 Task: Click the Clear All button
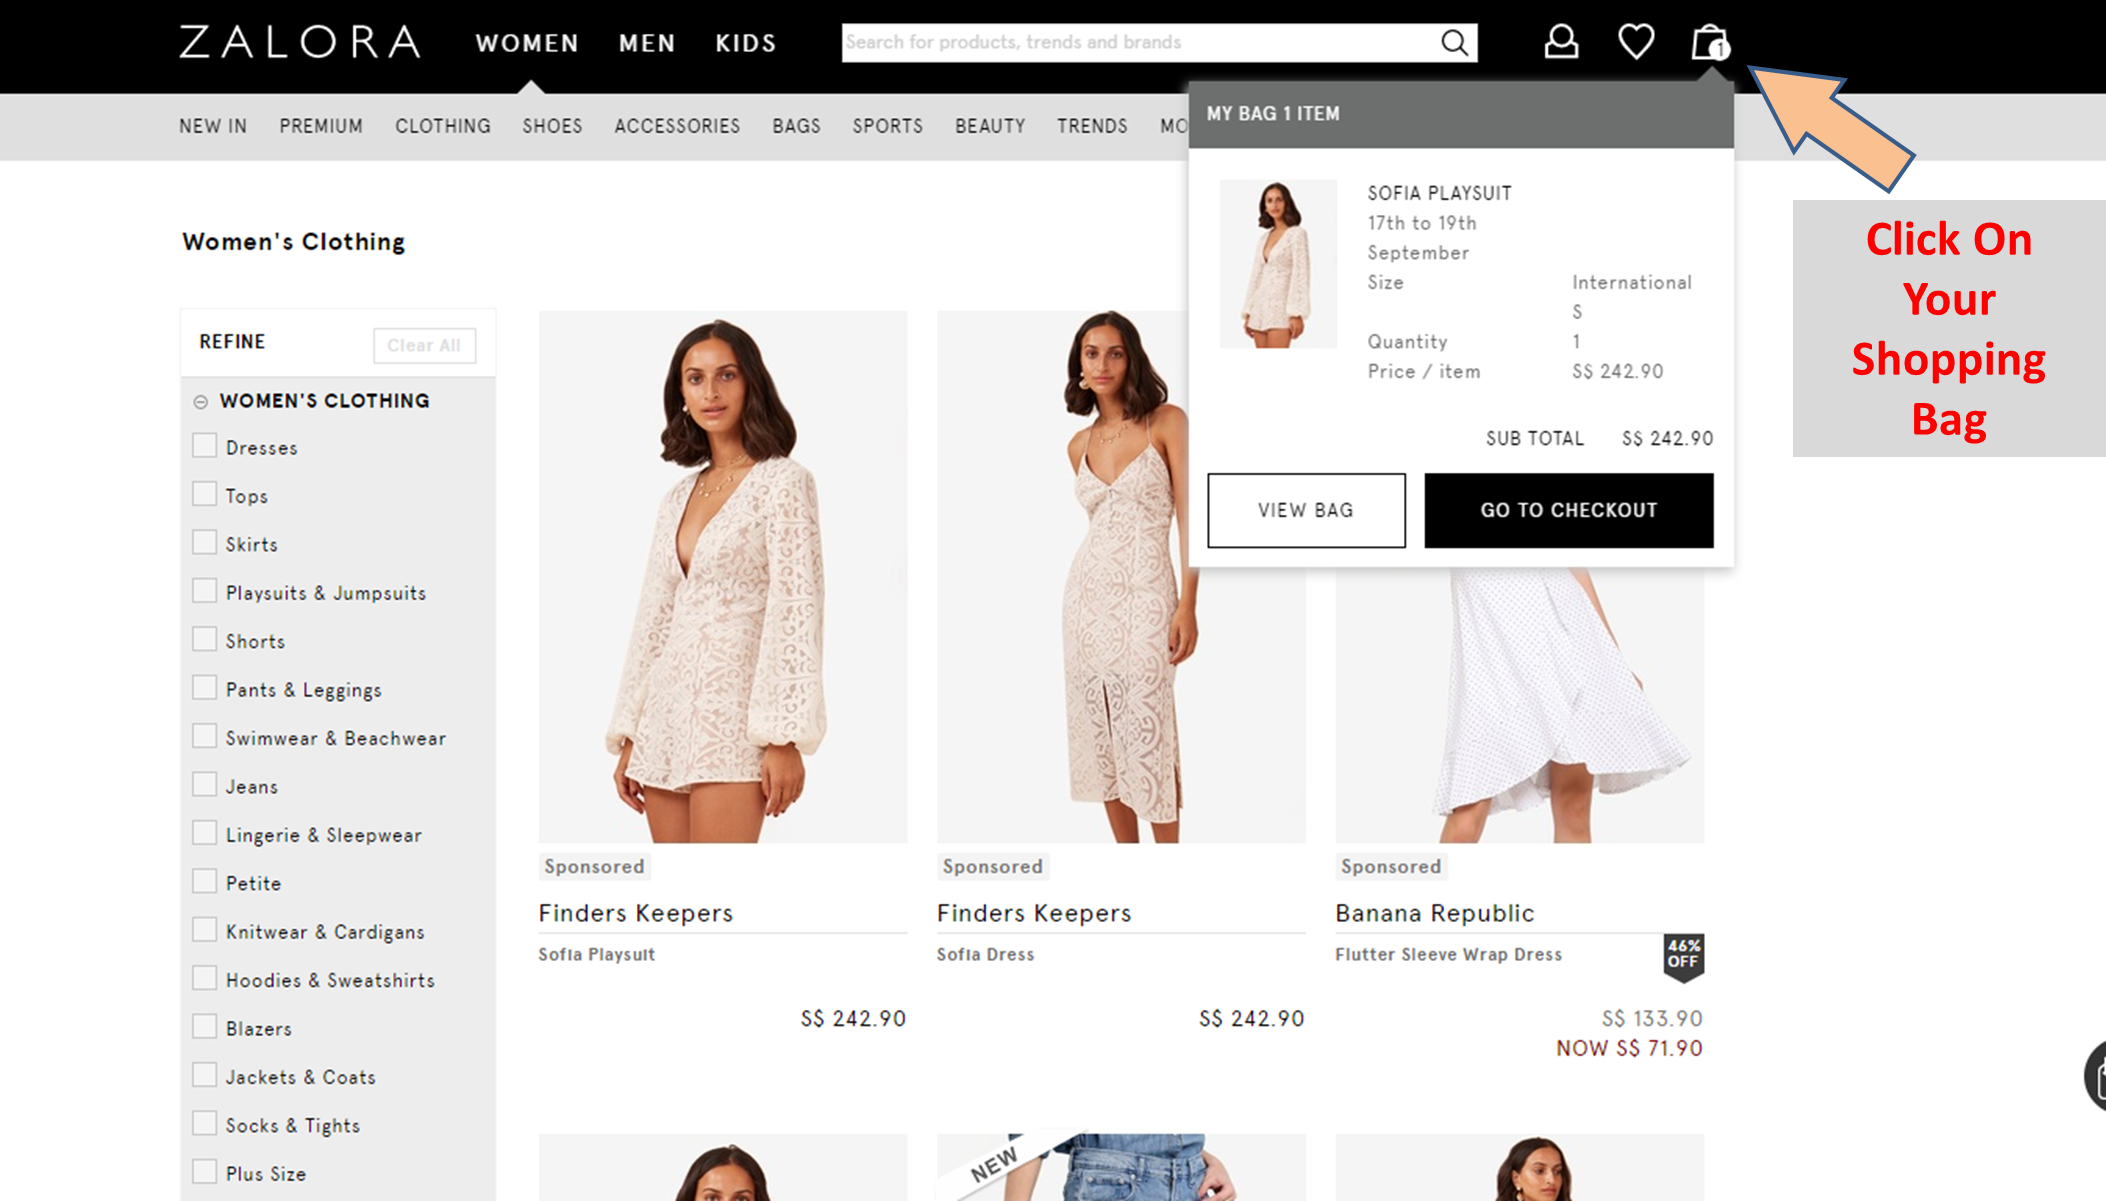click(x=424, y=345)
